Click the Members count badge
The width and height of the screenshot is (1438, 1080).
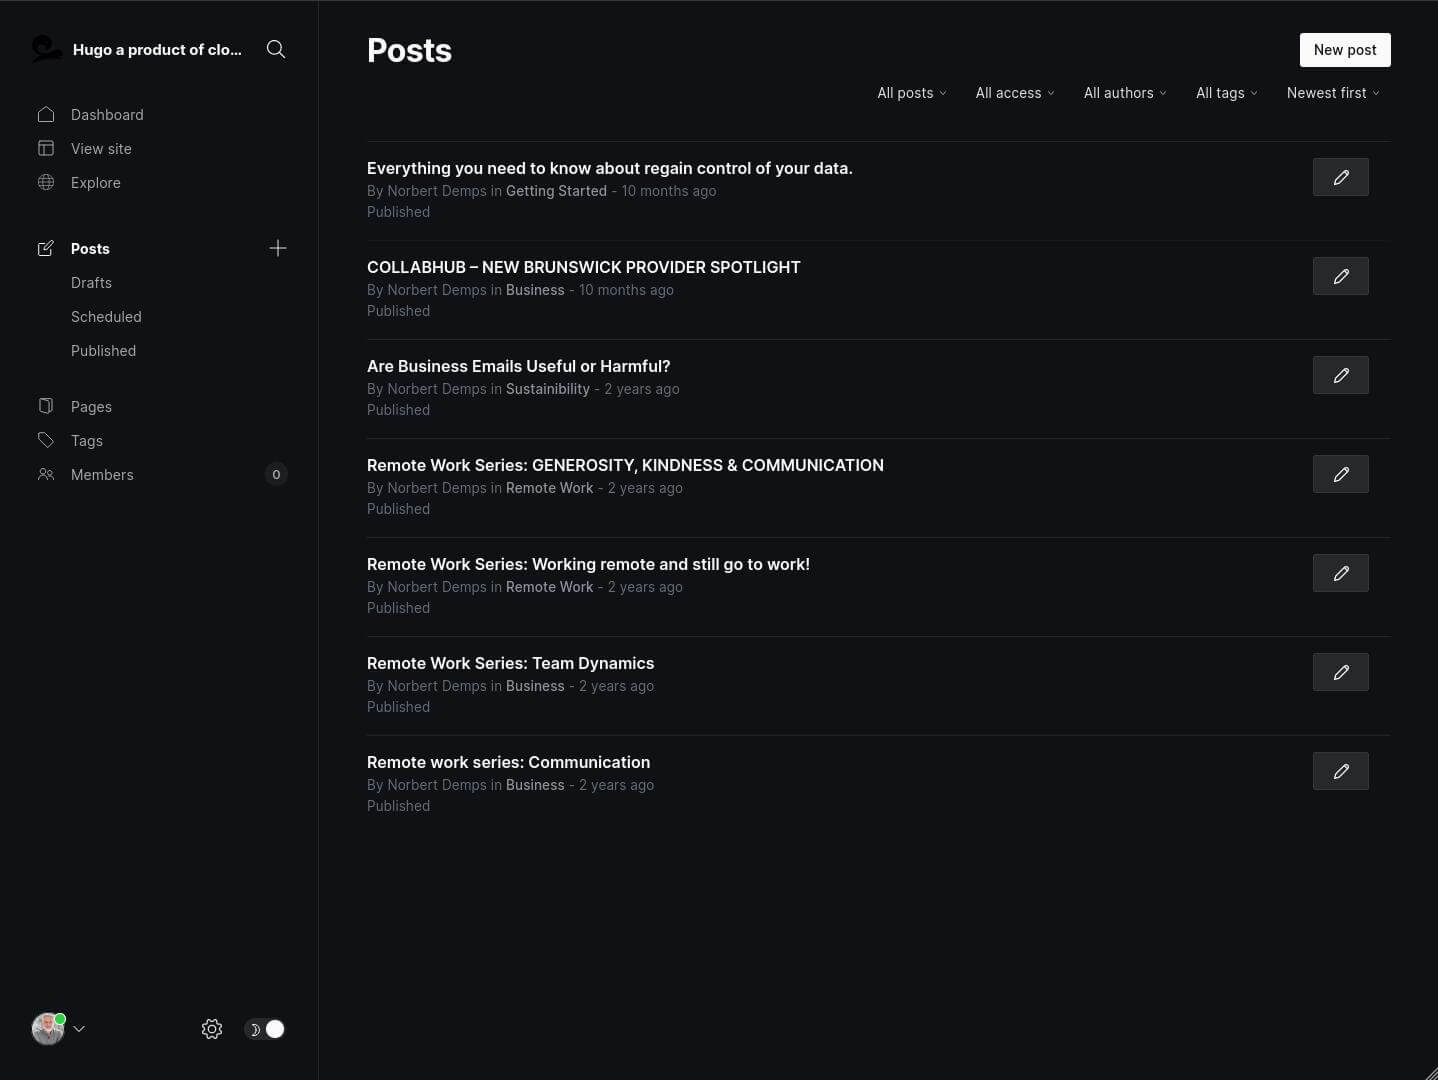276,475
